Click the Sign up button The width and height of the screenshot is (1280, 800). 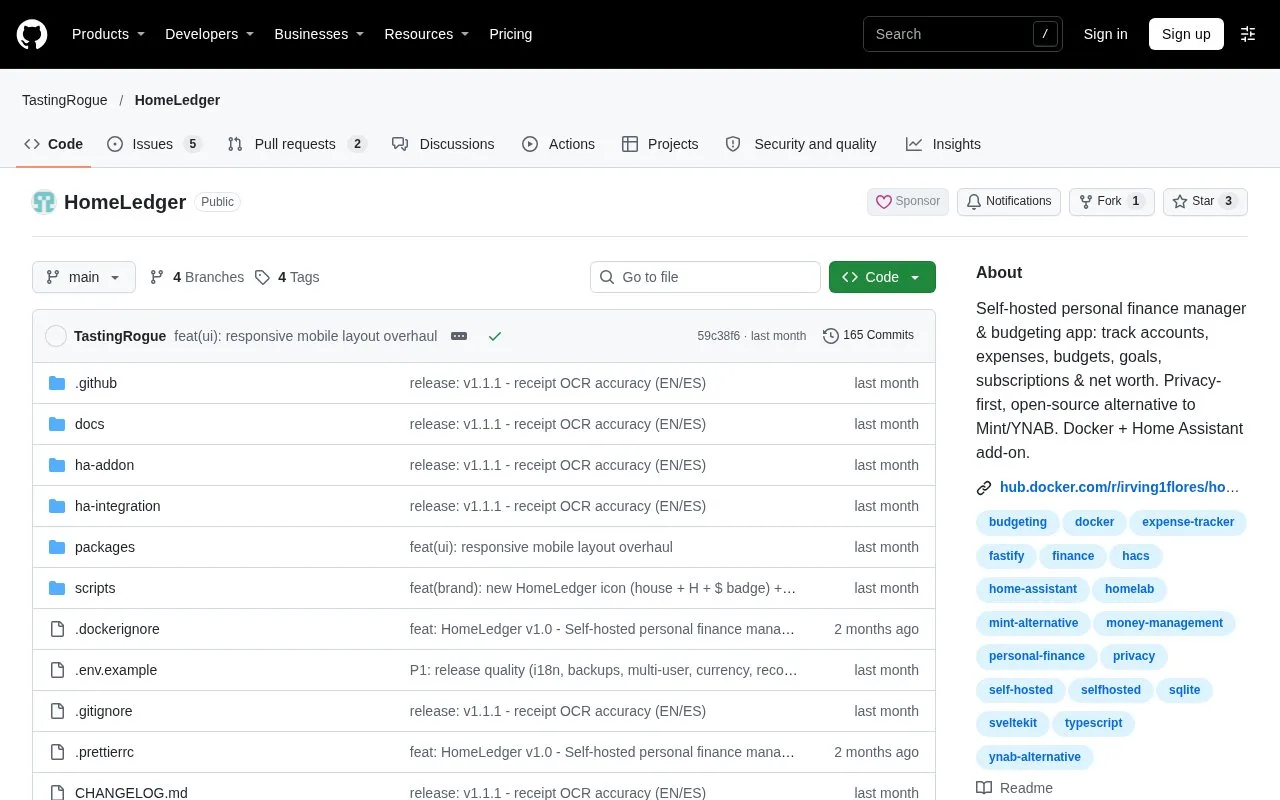[x=1186, y=34]
